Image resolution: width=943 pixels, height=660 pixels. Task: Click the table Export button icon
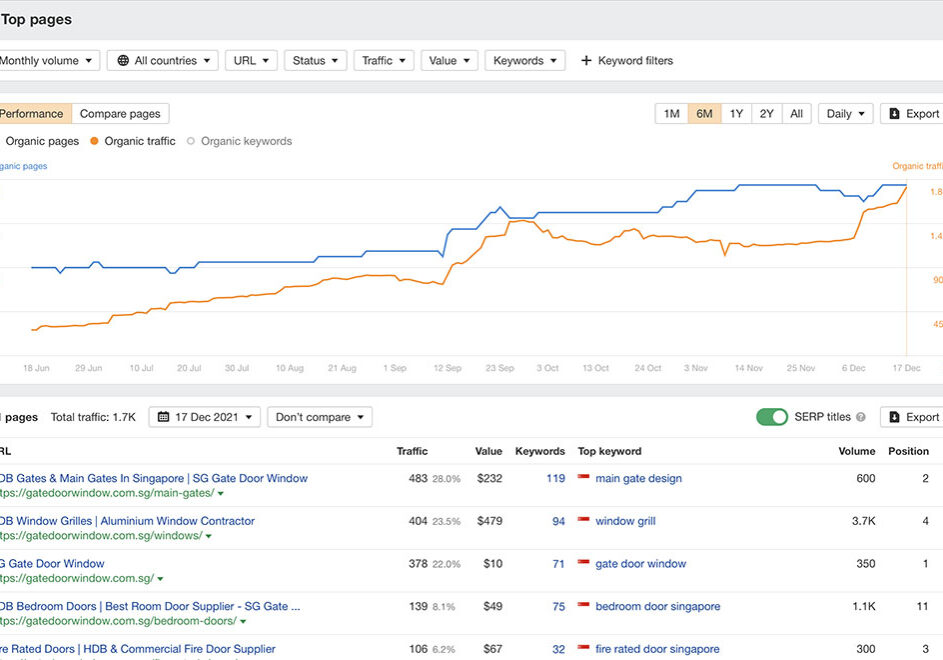click(895, 417)
